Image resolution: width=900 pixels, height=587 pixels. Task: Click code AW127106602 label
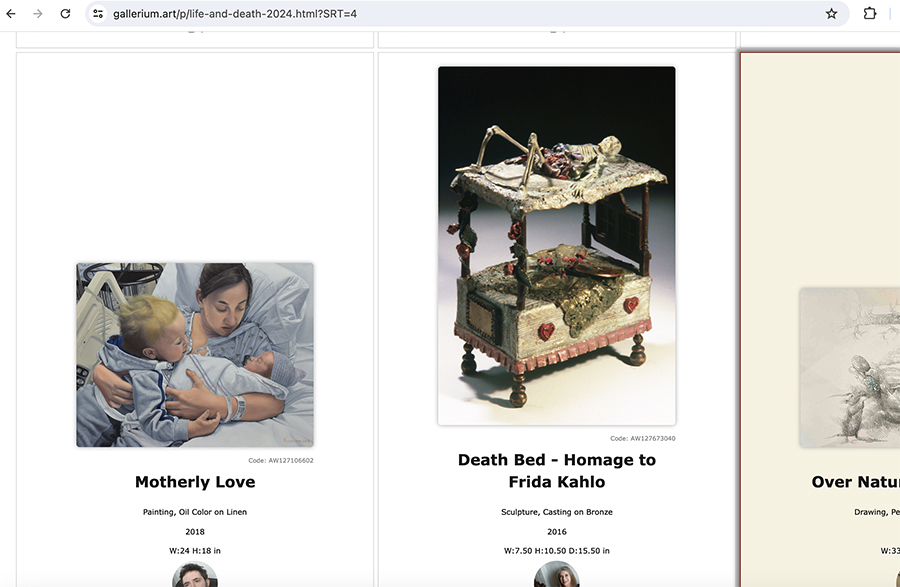pyautogui.click(x=281, y=460)
